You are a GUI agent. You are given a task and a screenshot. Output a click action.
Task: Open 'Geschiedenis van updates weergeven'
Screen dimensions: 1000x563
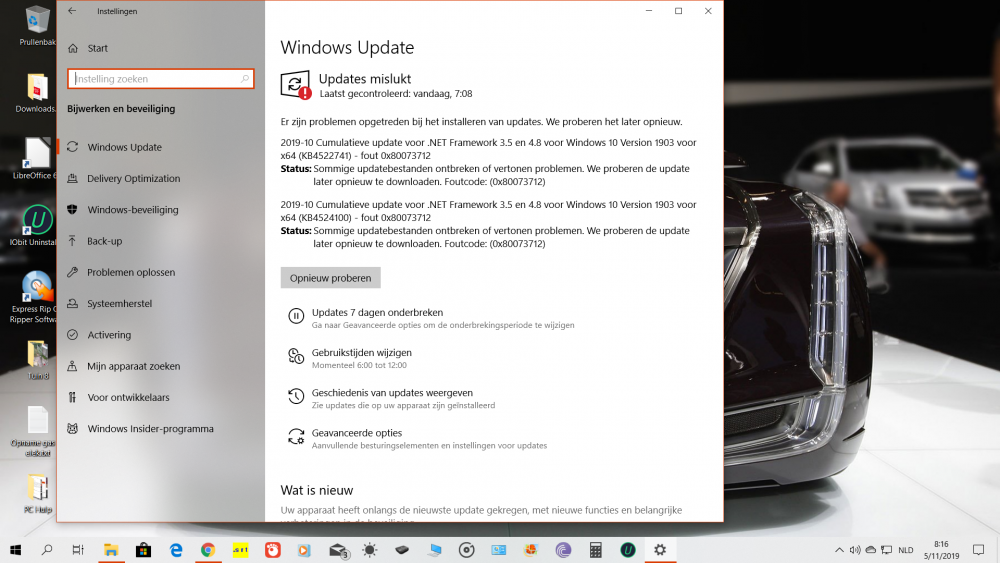pos(392,393)
